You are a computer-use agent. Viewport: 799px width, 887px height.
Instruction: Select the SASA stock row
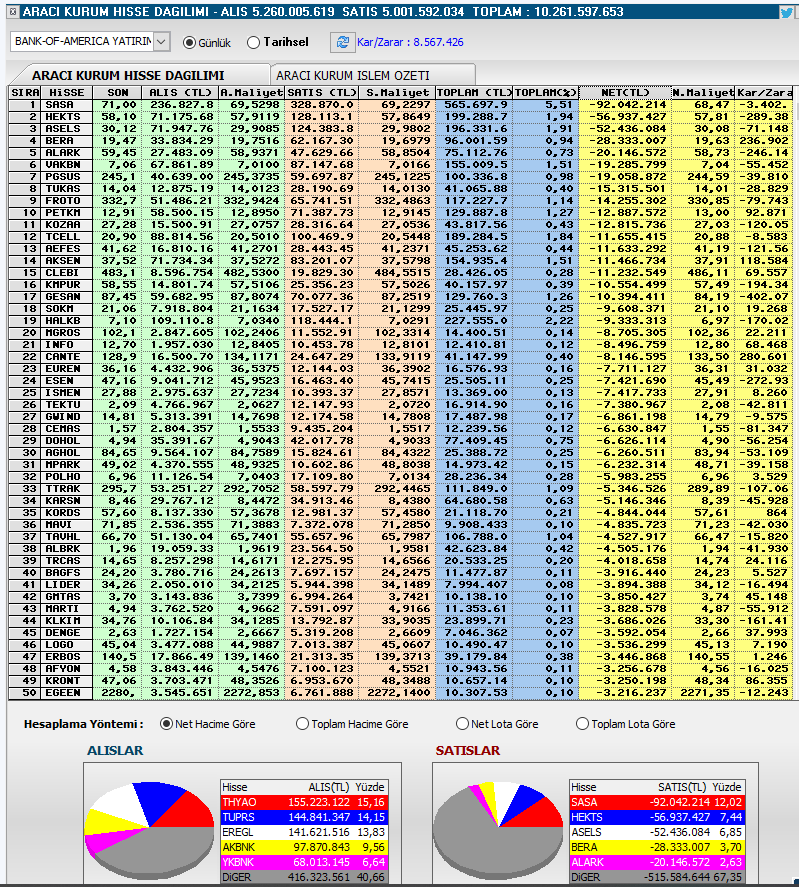coord(401,105)
